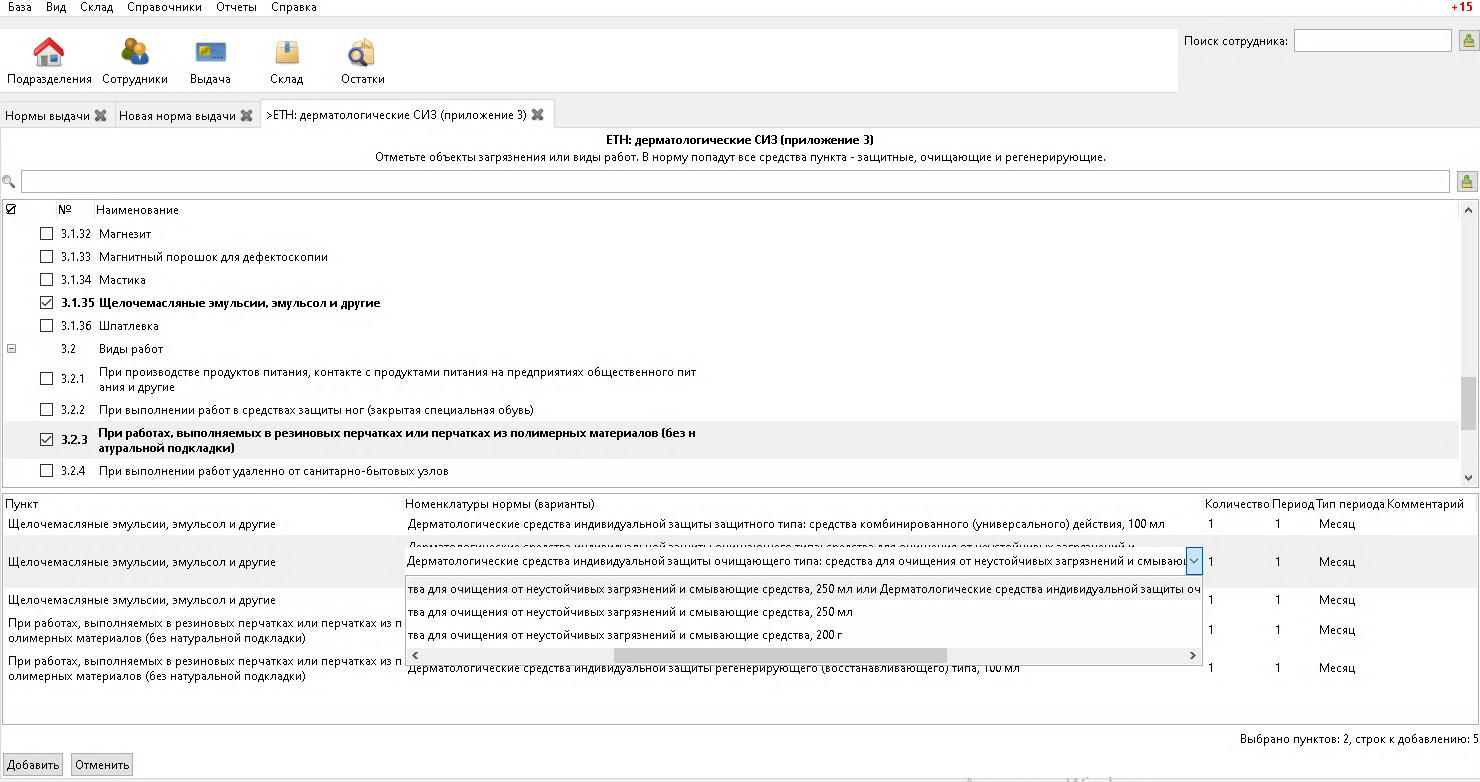Tick the 3.2.2 foot protection checkbox
The height and width of the screenshot is (782, 1480).
46,410
